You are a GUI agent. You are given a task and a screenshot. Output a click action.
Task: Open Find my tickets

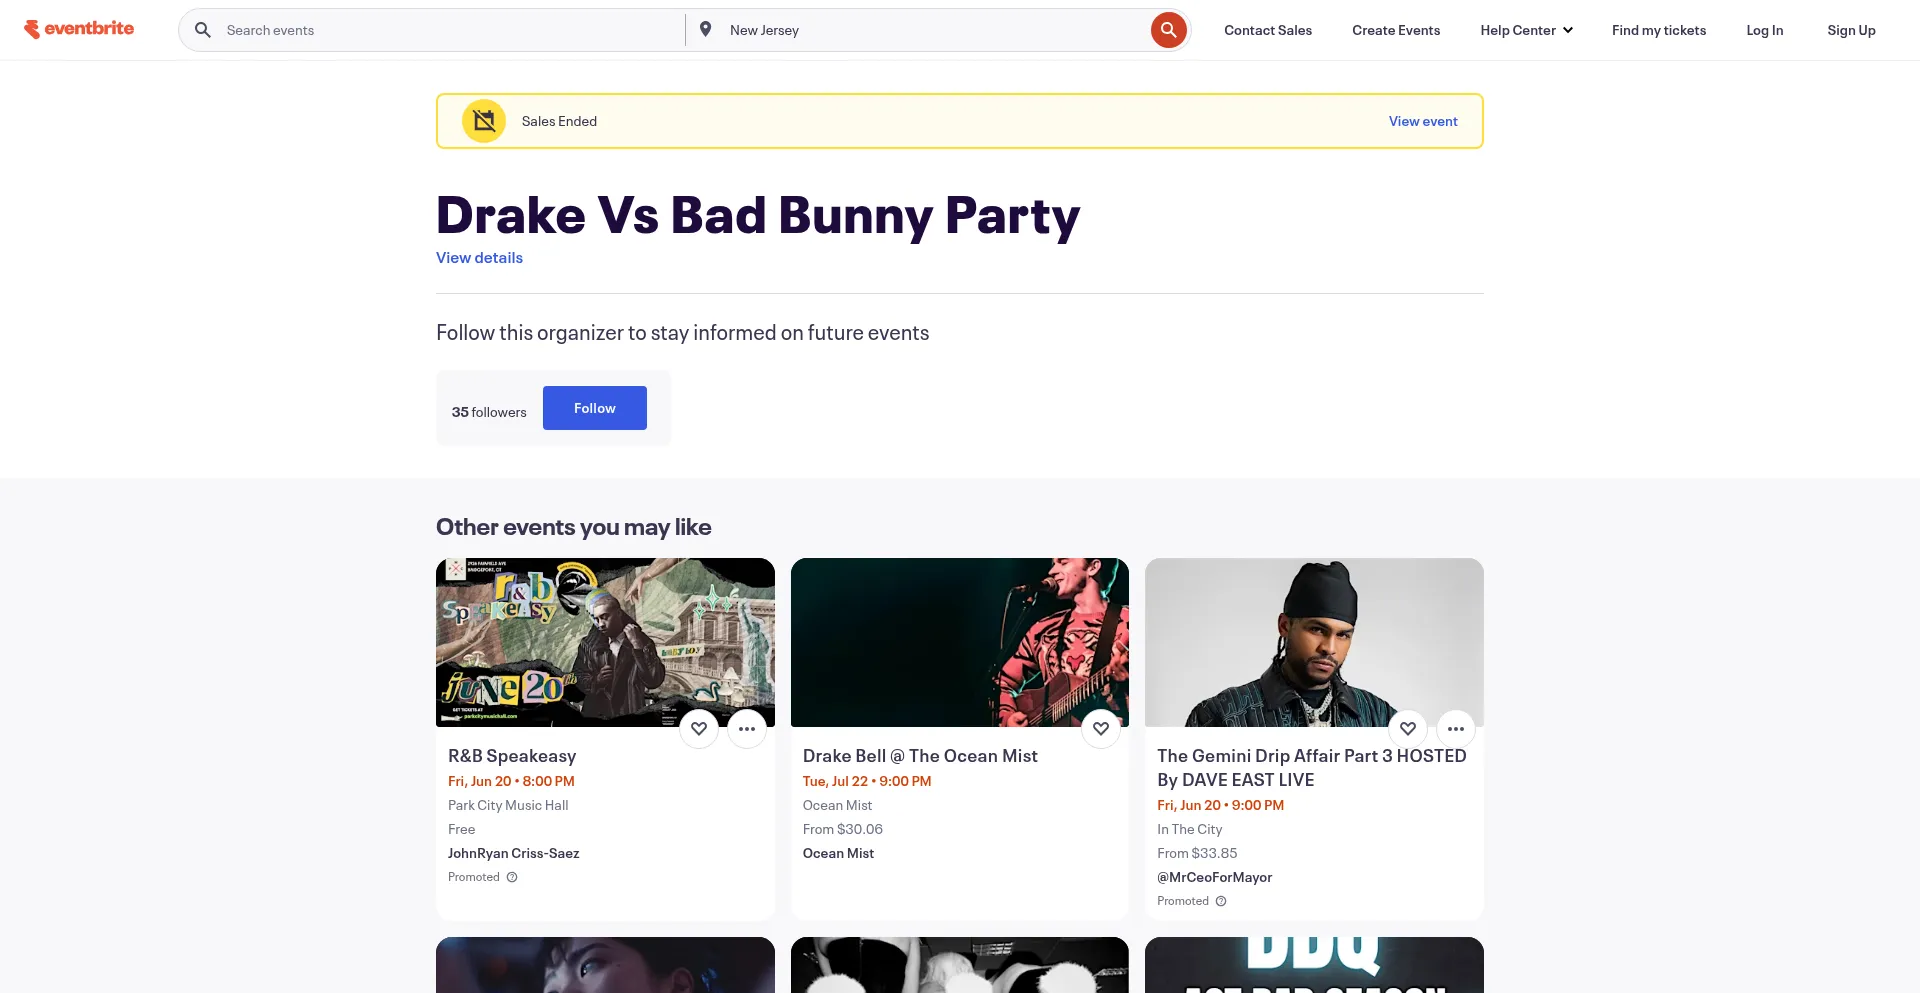(1659, 30)
